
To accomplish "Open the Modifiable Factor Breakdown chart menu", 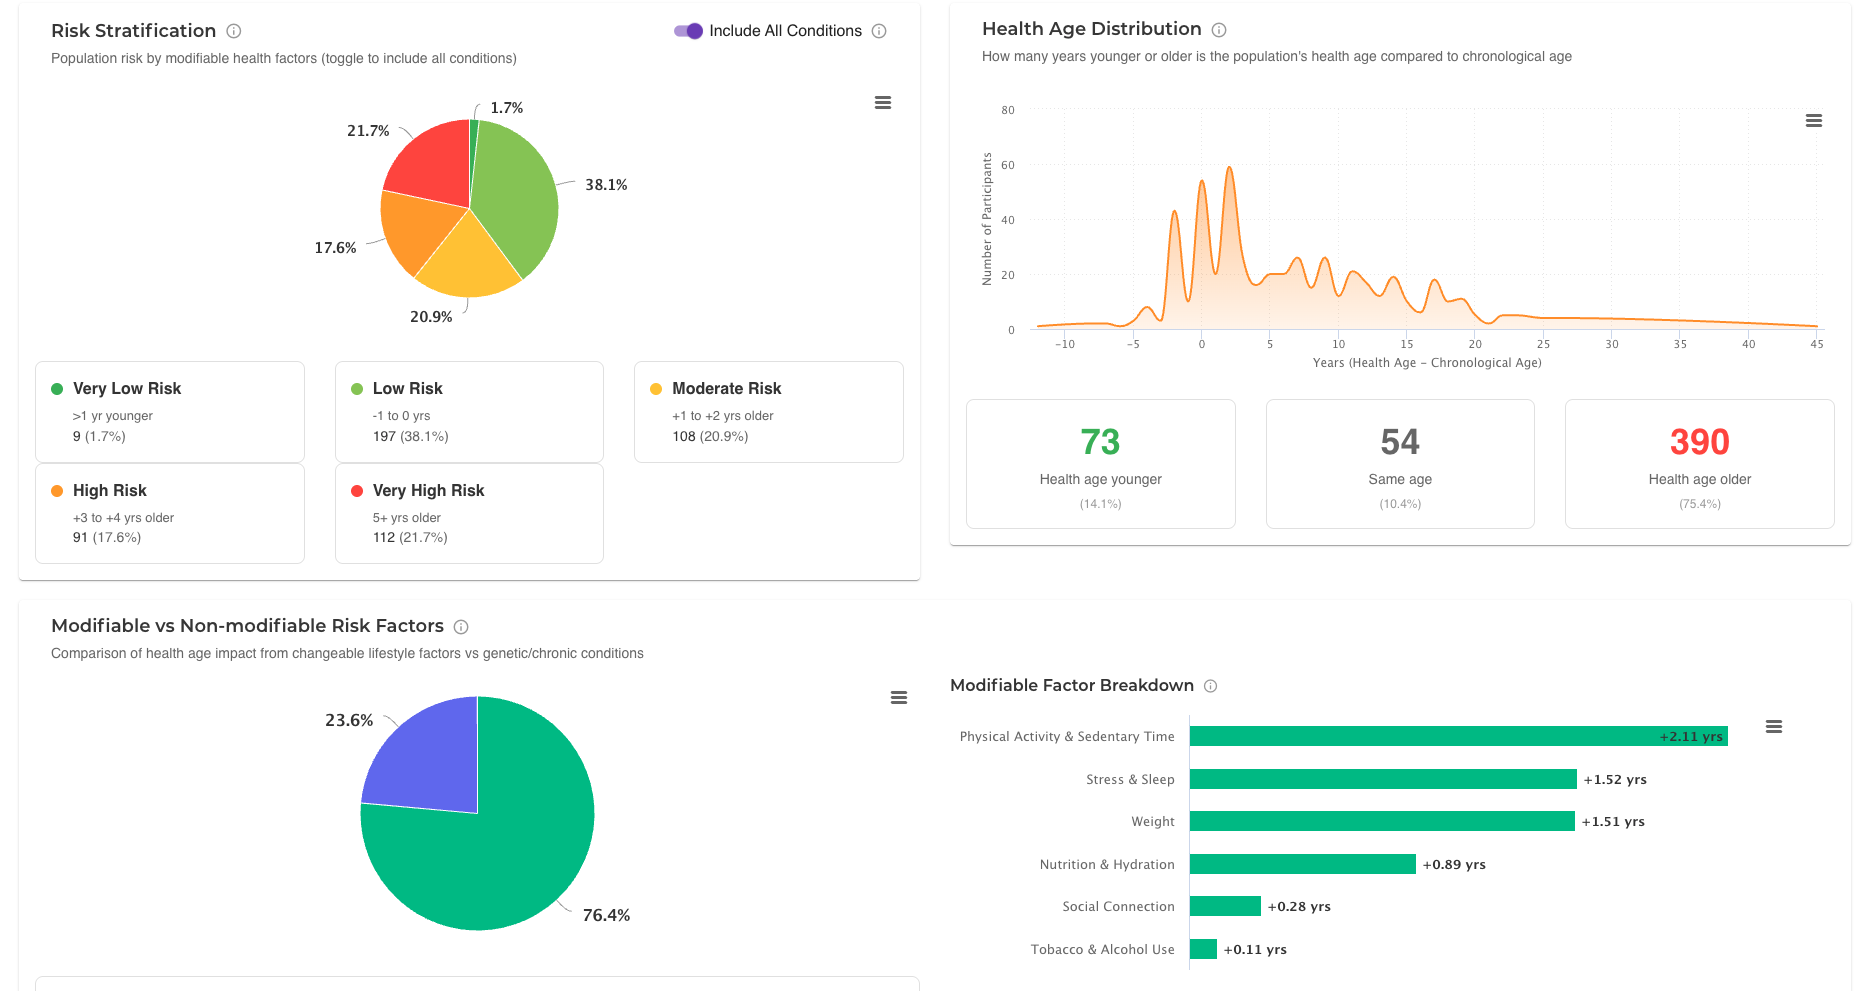I will point(1774,727).
